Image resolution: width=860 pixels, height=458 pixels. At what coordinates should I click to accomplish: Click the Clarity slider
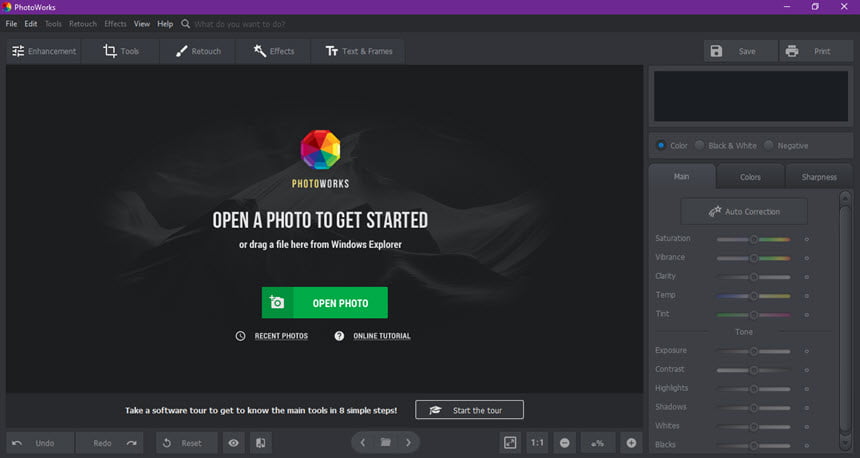tap(754, 277)
